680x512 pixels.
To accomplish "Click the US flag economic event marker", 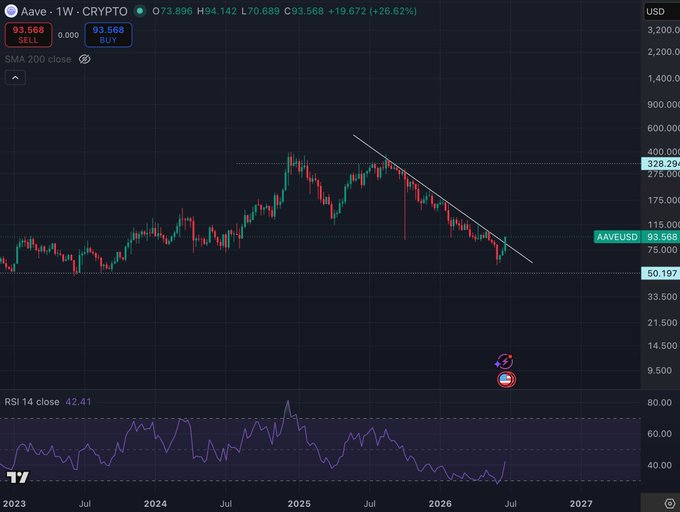I will 506,380.
